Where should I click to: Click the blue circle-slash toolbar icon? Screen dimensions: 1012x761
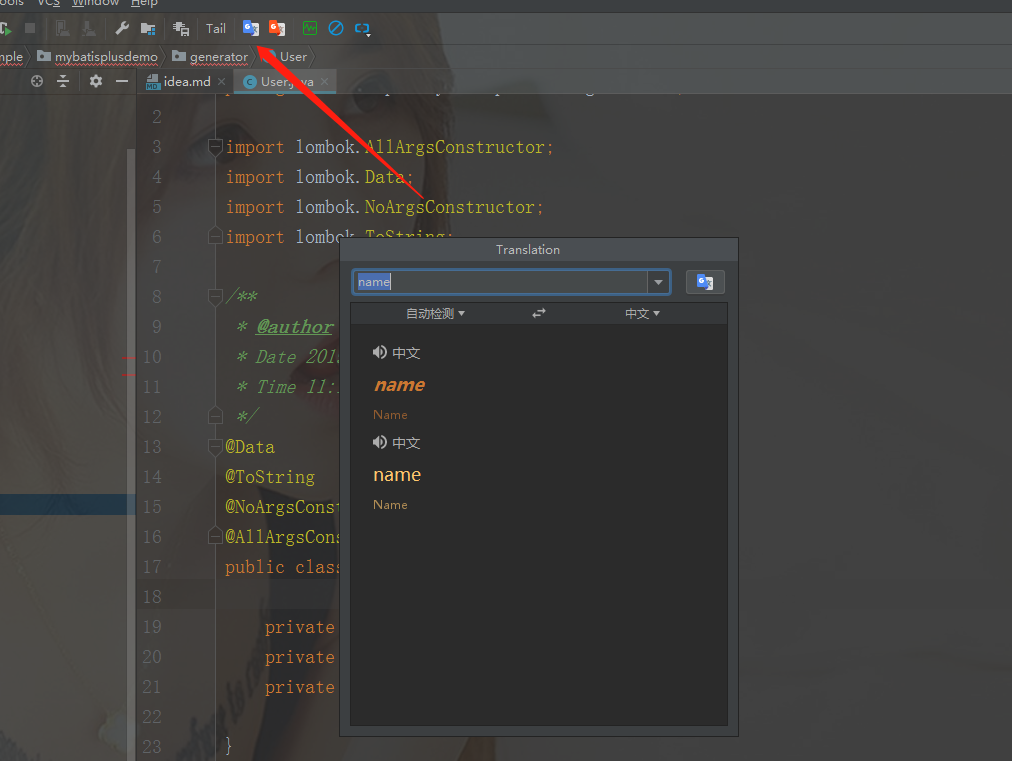click(x=336, y=28)
